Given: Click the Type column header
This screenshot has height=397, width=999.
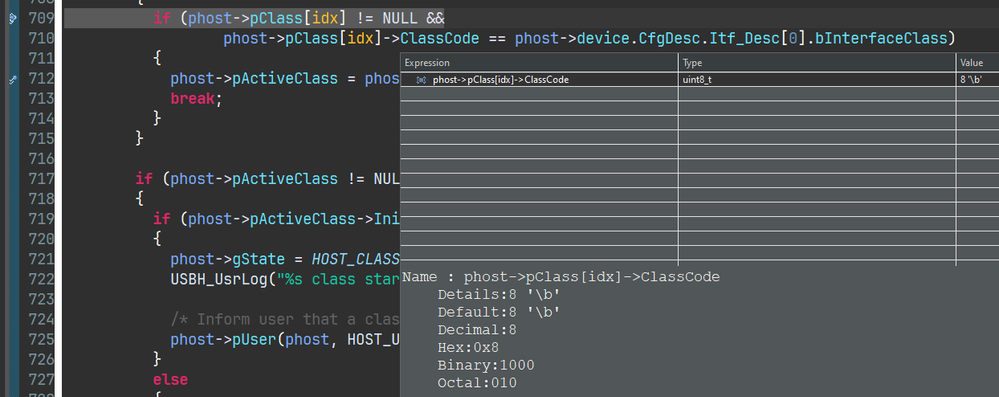Looking at the screenshot, I should click(817, 62).
